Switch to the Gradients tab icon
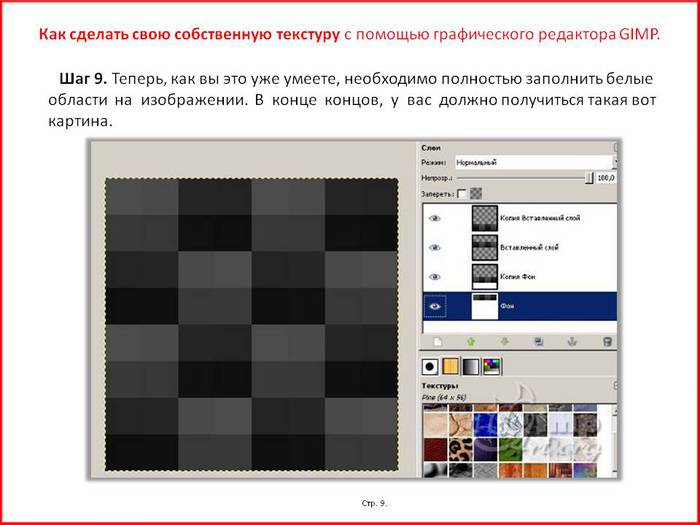The width and height of the screenshot is (700, 525). 471,367
